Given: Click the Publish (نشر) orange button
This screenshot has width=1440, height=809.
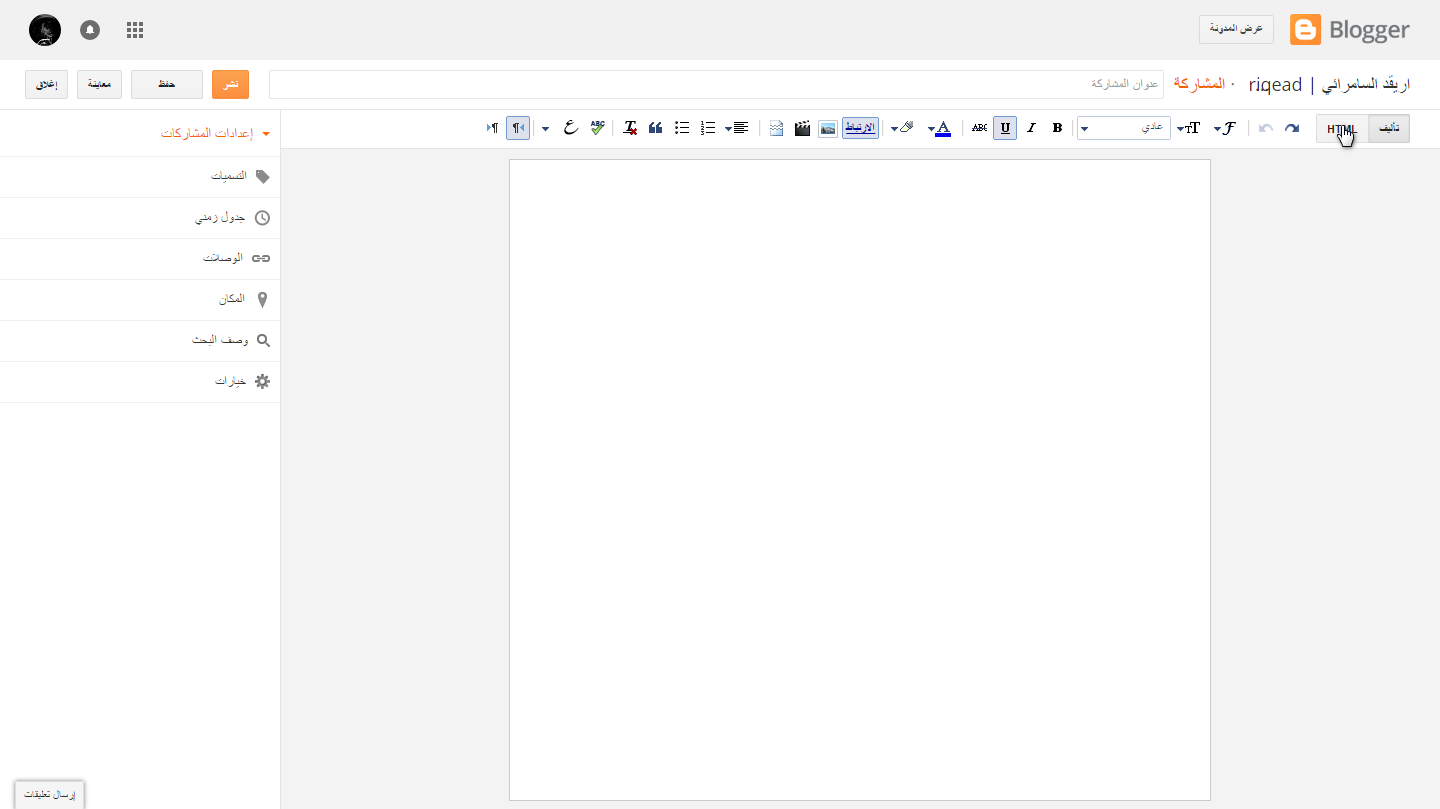Looking at the screenshot, I should 230,84.
